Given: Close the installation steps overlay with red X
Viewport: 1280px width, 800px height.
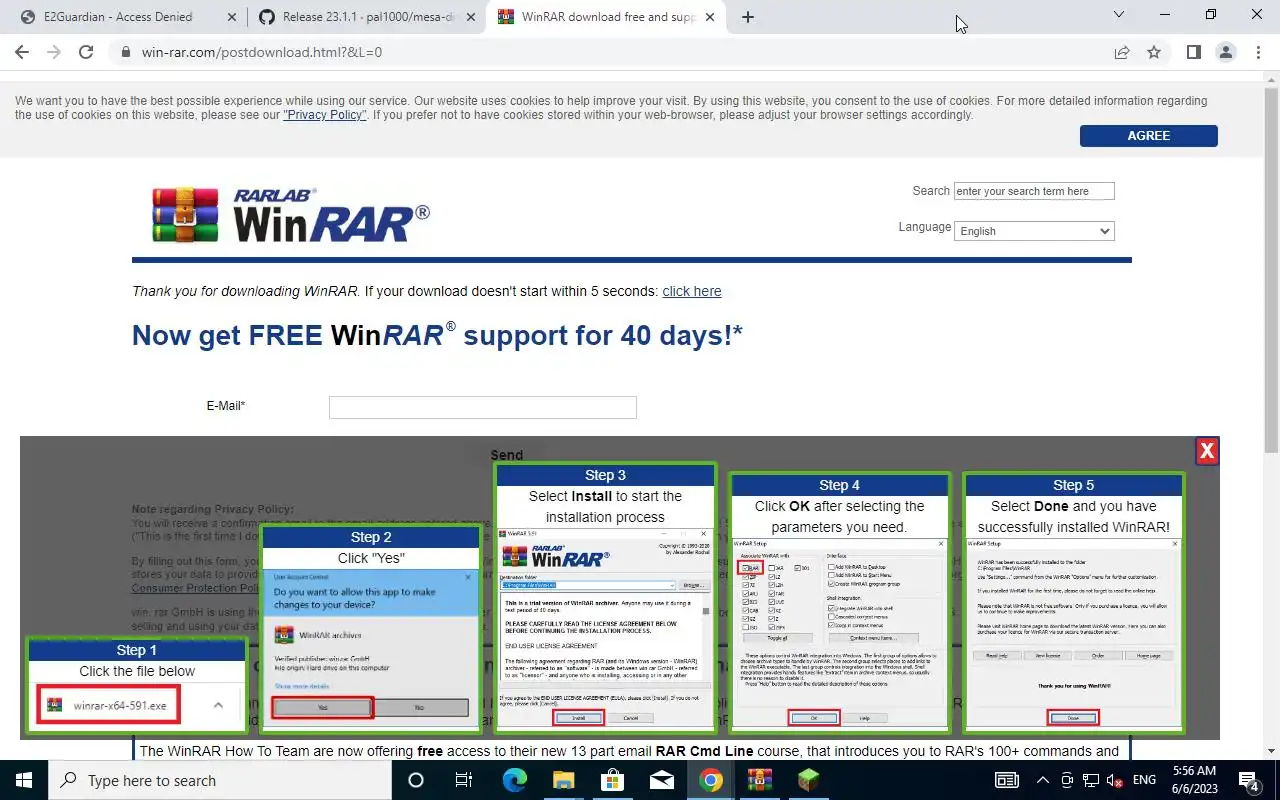Looking at the screenshot, I should [1207, 451].
